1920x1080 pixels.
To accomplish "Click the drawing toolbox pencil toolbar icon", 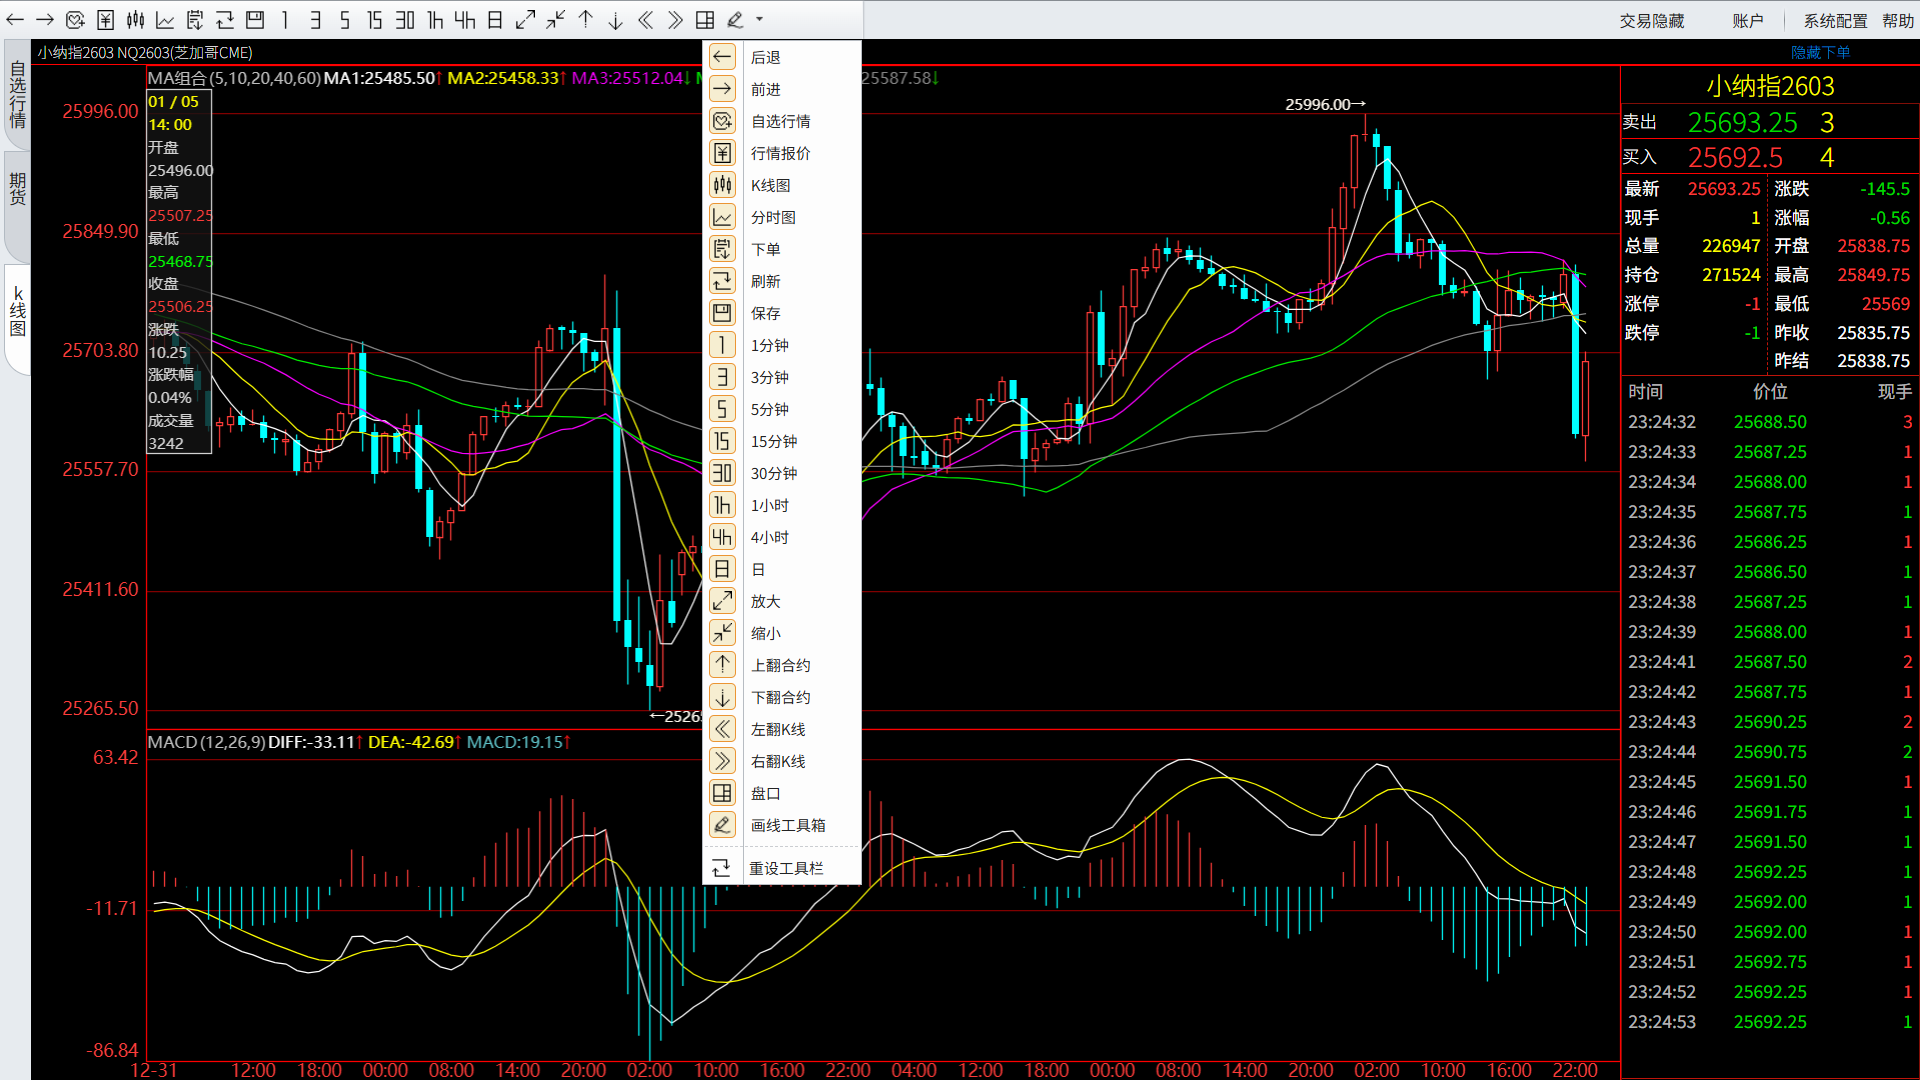I will (736, 20).
